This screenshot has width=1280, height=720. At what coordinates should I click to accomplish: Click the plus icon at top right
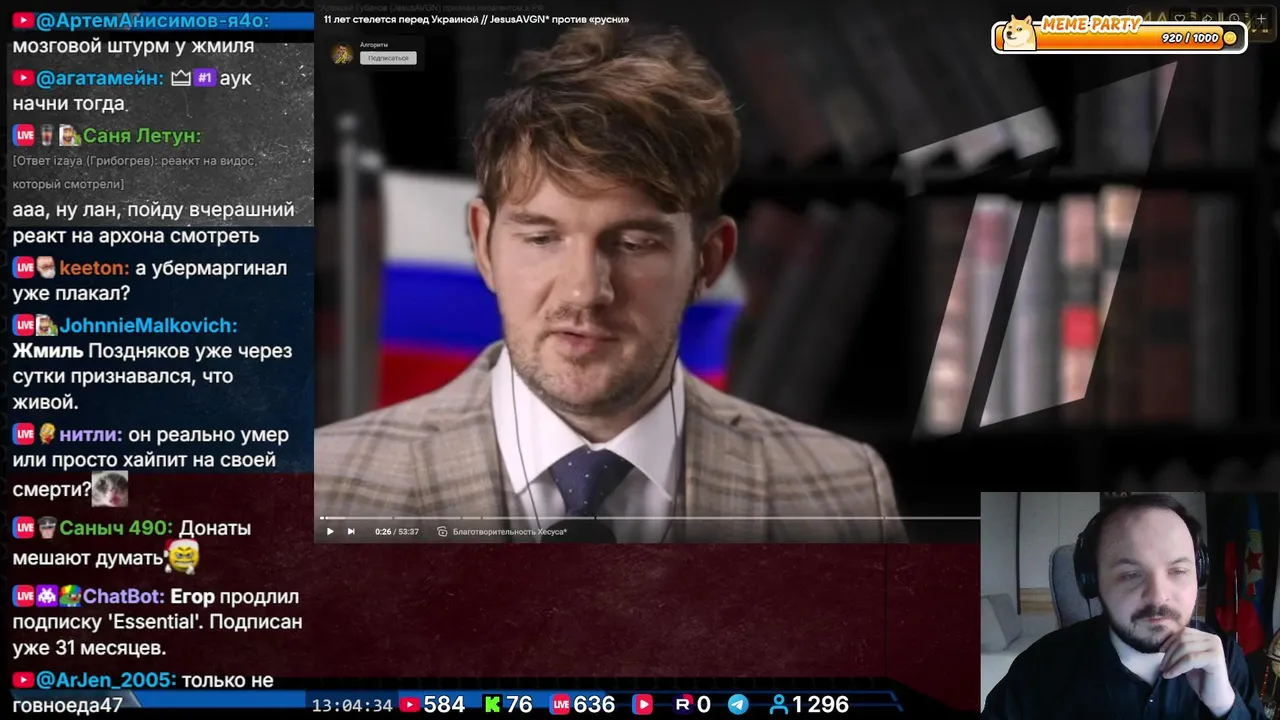[x=1261, y=18]
